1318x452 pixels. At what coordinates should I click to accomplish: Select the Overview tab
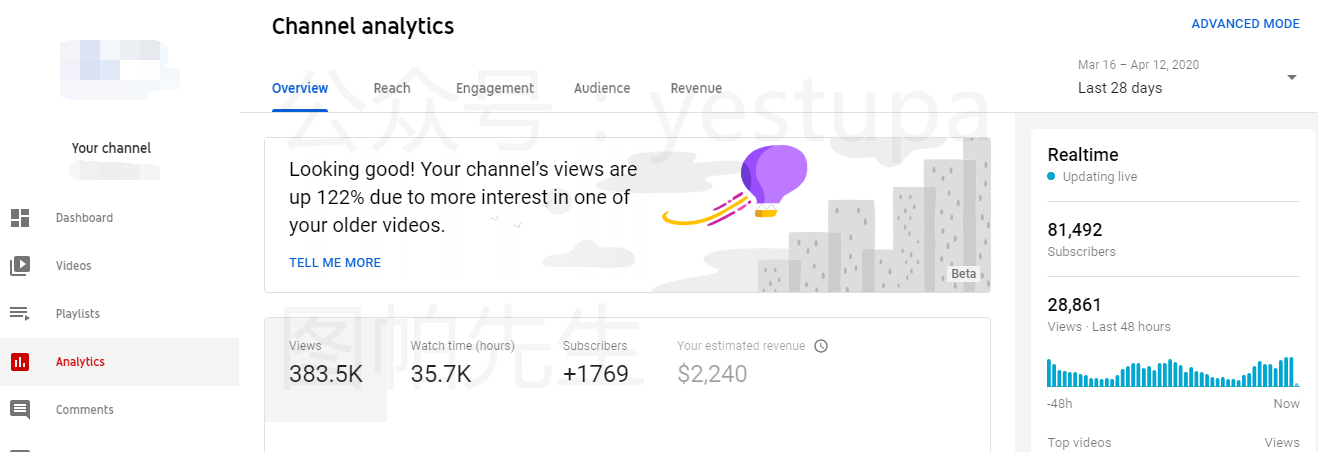coord(300,88)
